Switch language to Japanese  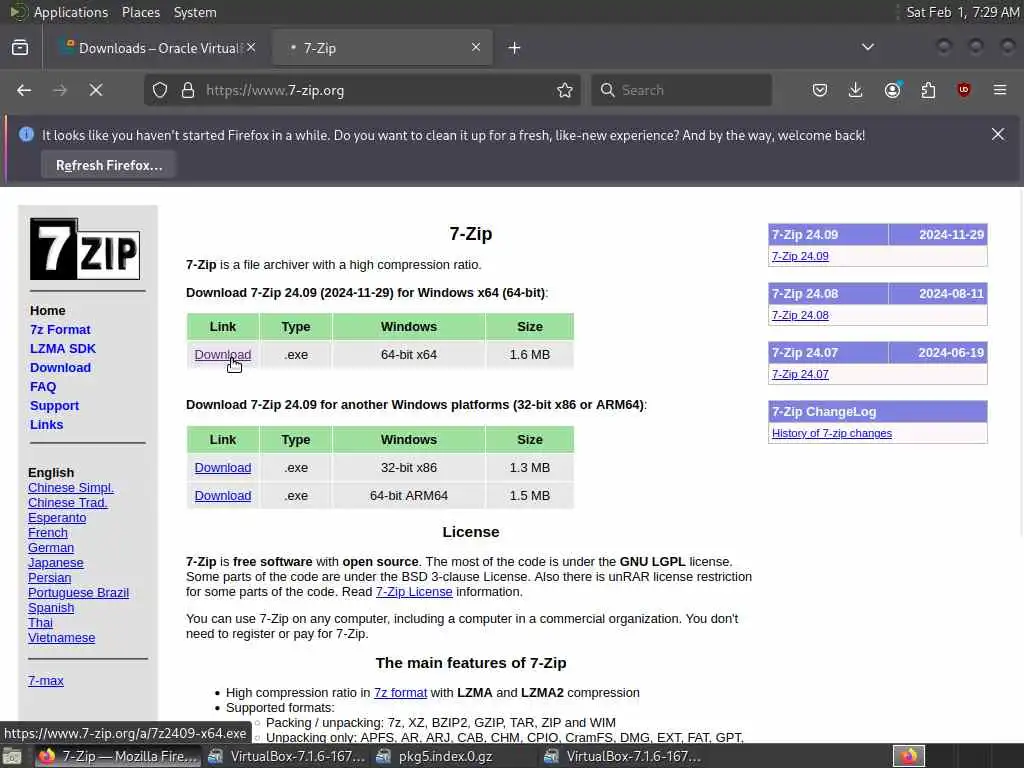pos(56,563)
